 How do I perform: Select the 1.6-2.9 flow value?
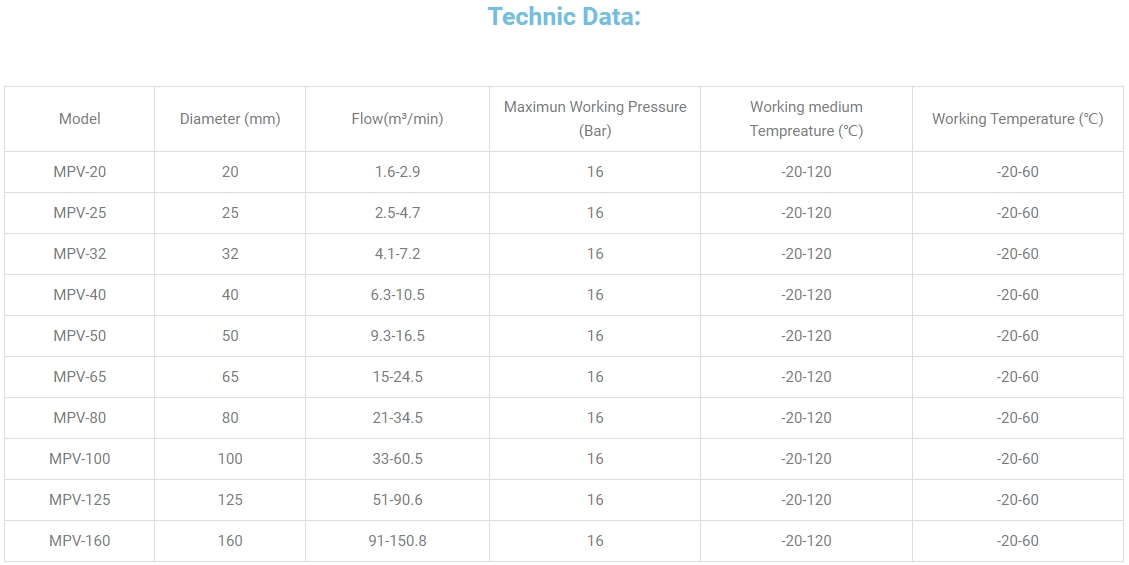[397, 172]
